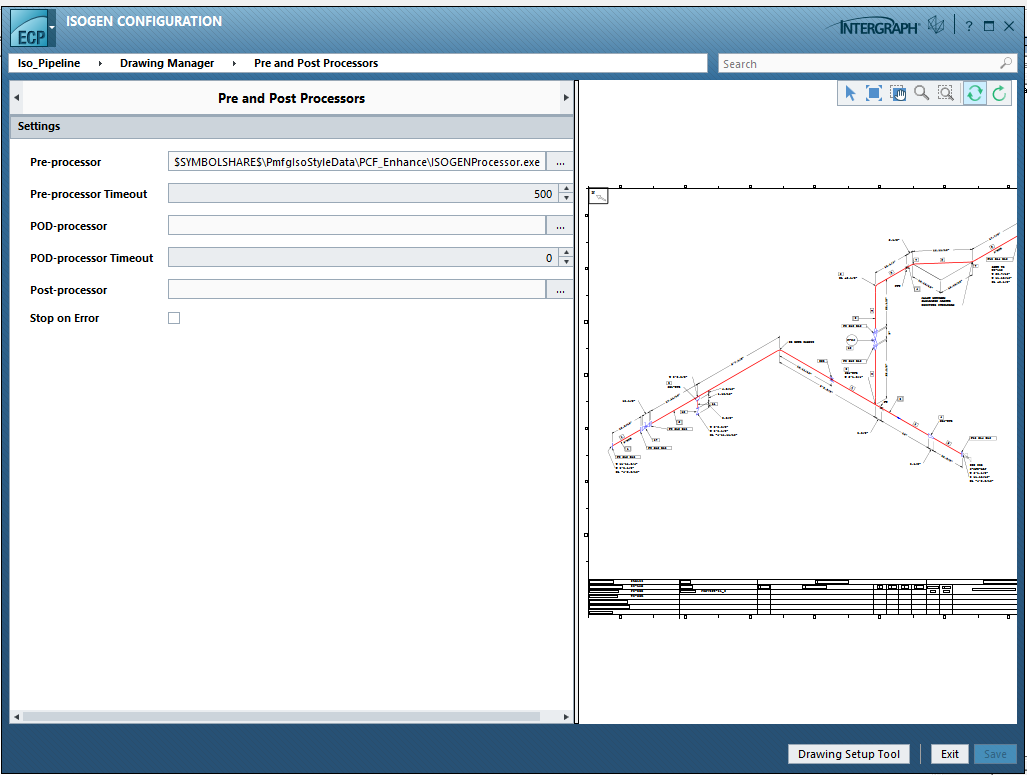The width and height of the screenshot is (1027, 775).
Task: Decrease POD-processor Timeout value
Action: 567,262
